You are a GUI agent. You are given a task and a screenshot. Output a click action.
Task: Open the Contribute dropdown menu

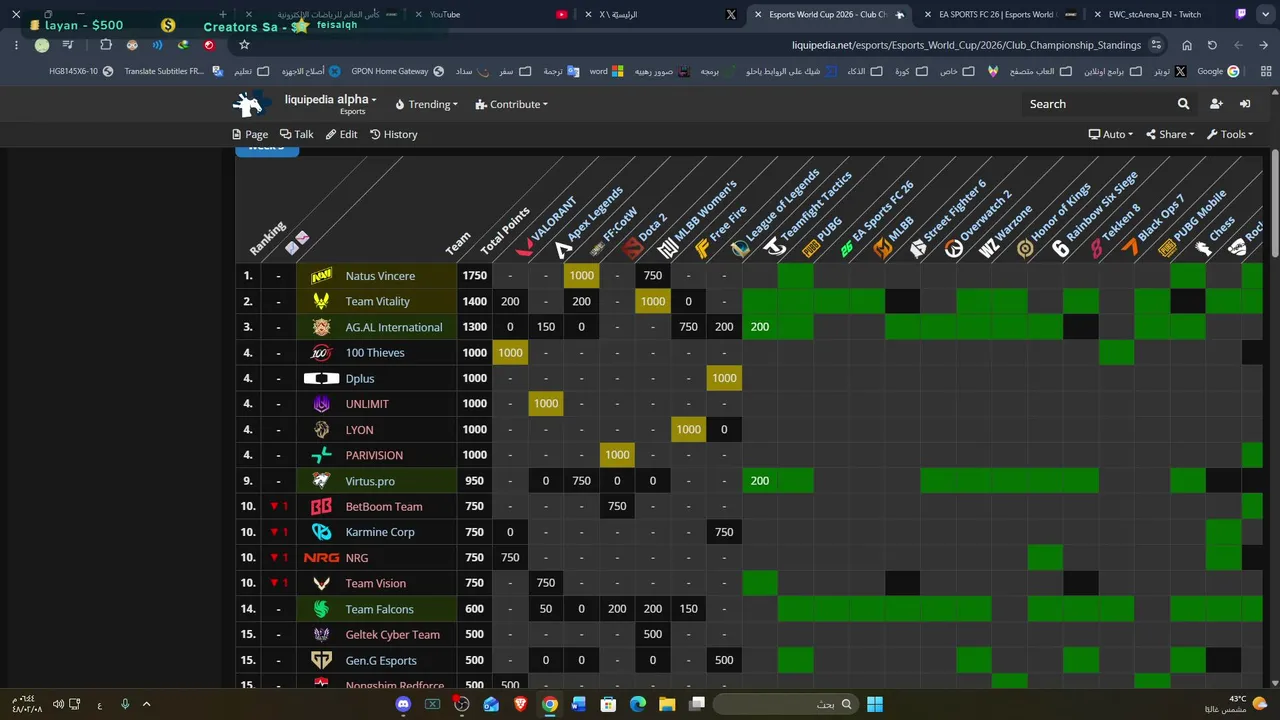click(x=512, y=104)
